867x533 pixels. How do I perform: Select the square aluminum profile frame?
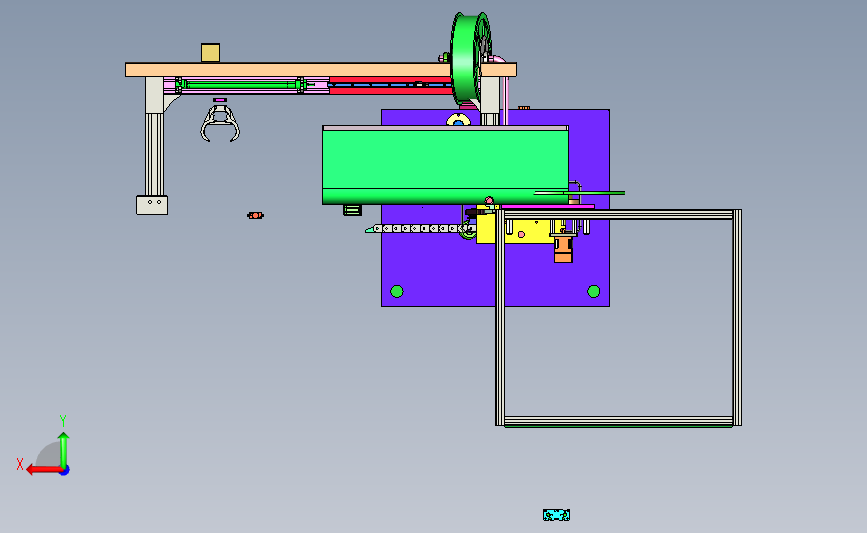(x=618, y=318)
